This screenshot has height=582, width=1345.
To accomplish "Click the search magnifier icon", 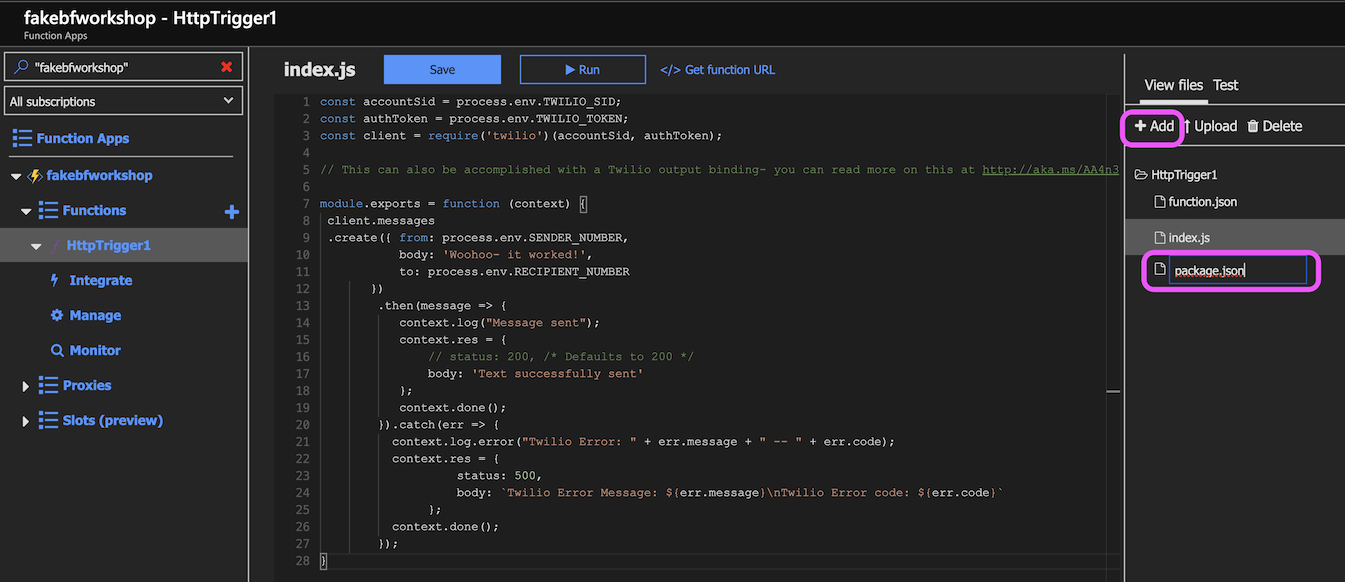I will (x=22, y=67).
